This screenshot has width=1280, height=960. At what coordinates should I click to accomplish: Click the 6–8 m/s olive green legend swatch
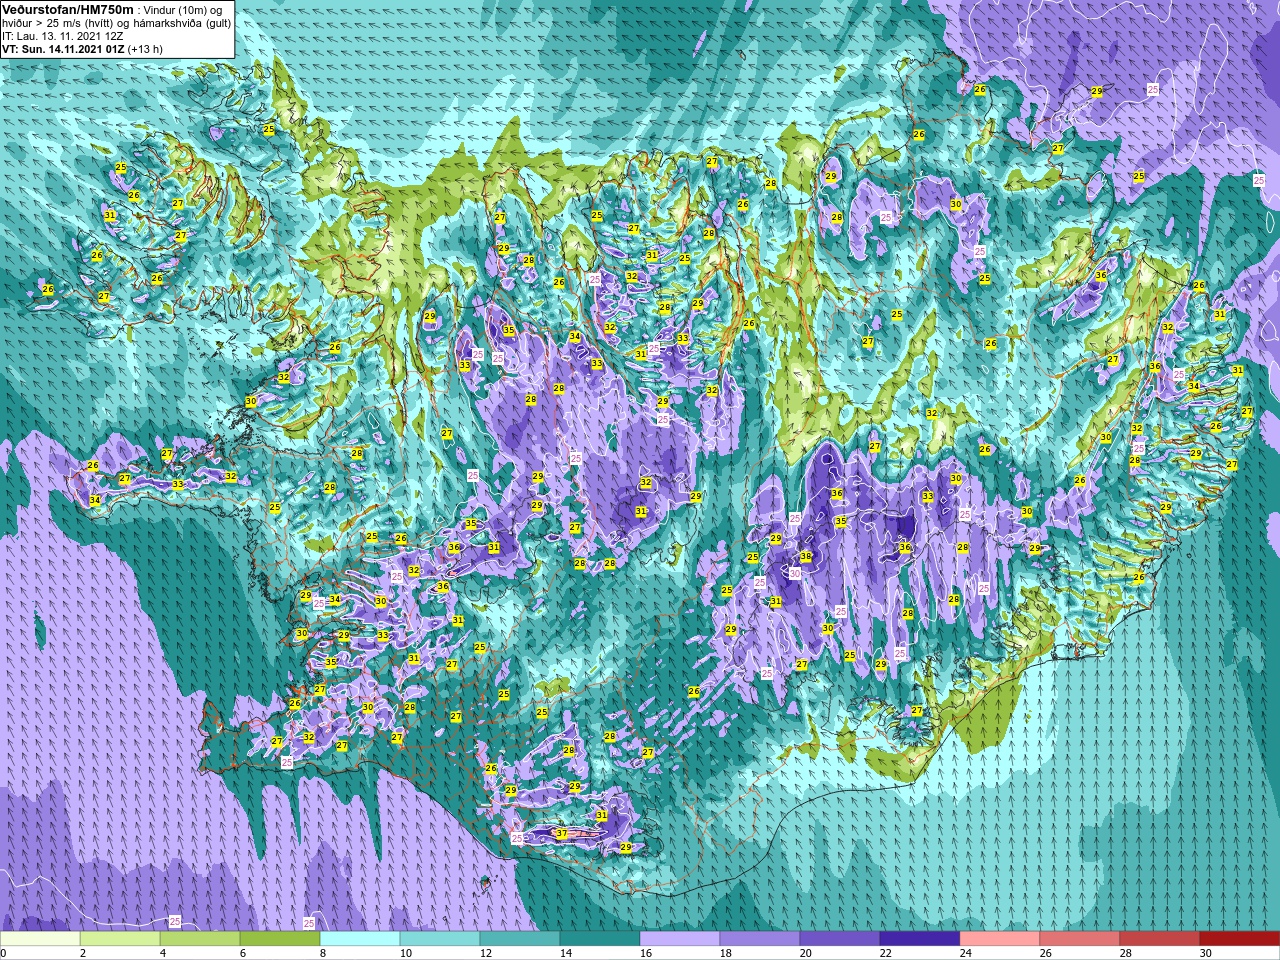(x=280, y=939)
